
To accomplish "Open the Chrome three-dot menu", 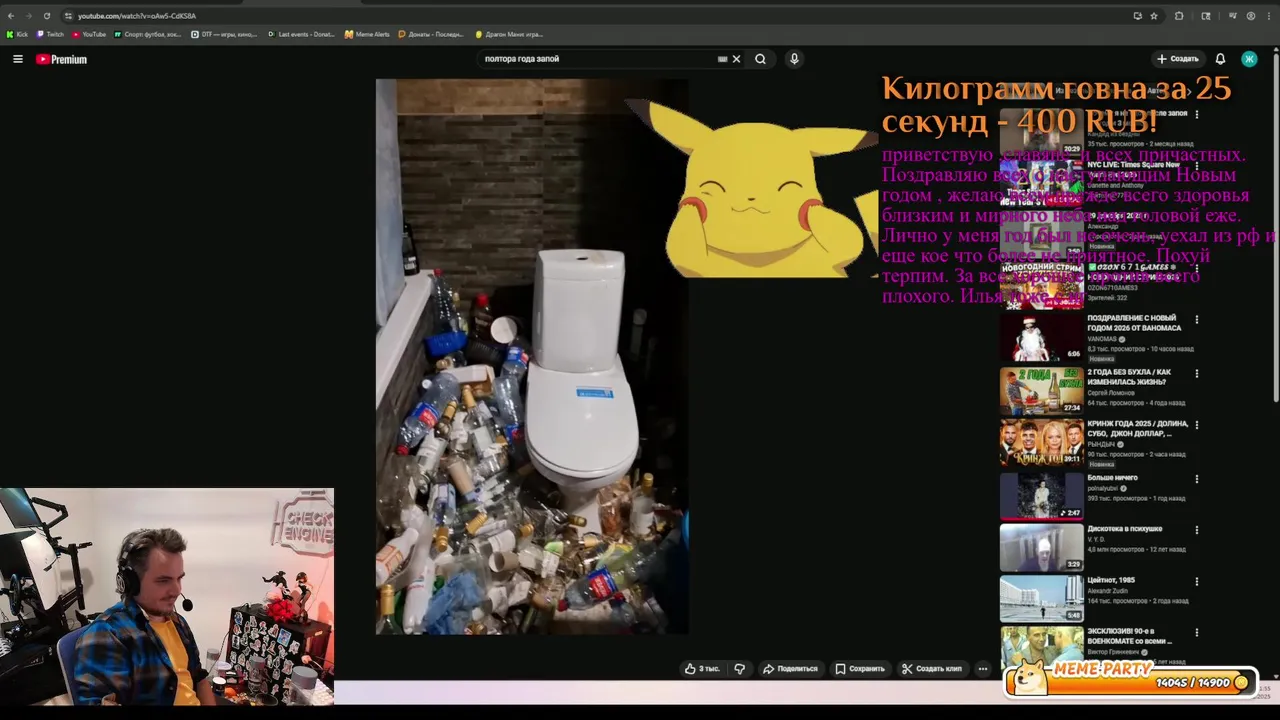I will [x=1269, y=16].
